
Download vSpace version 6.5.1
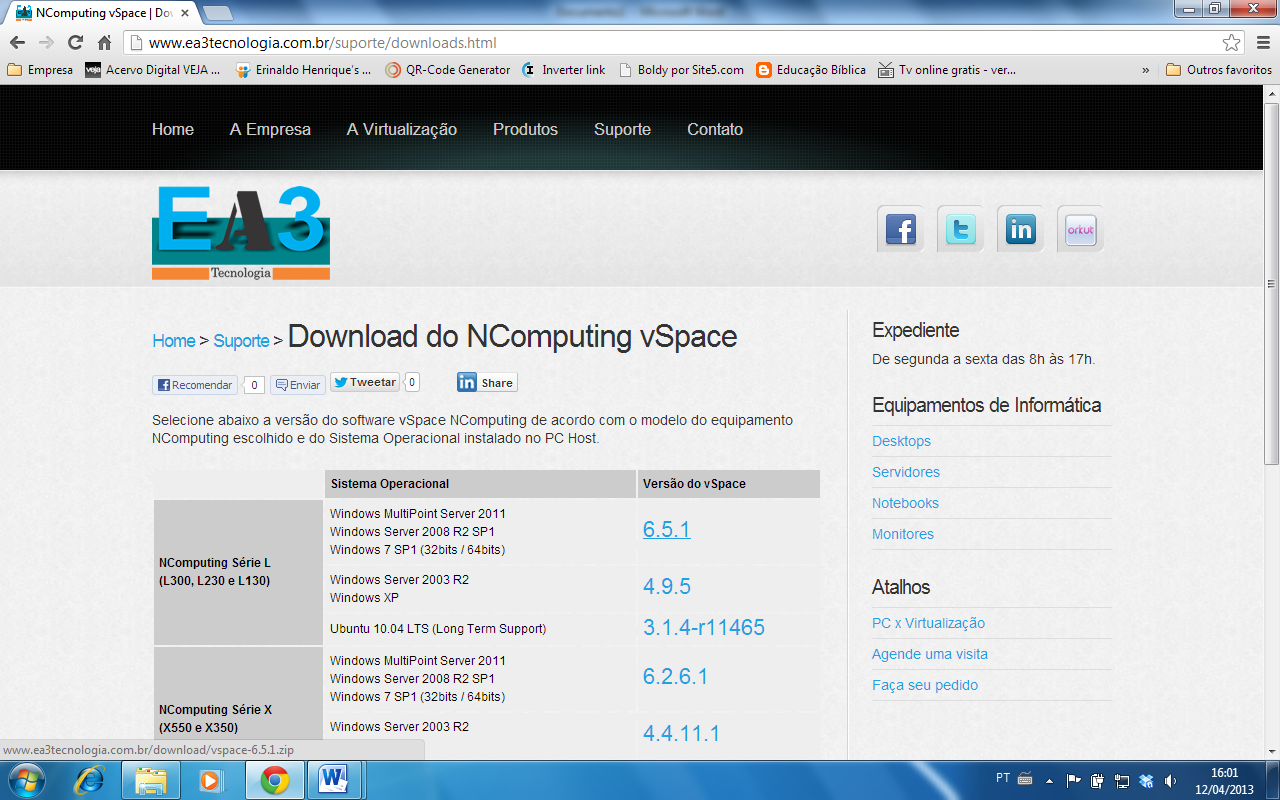(x=666, y=530)
